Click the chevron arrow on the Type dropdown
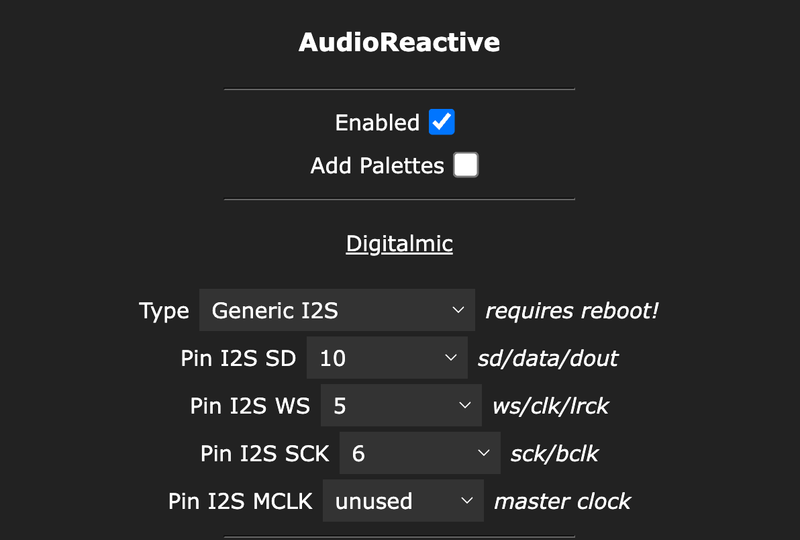 (x=459, y=311)
